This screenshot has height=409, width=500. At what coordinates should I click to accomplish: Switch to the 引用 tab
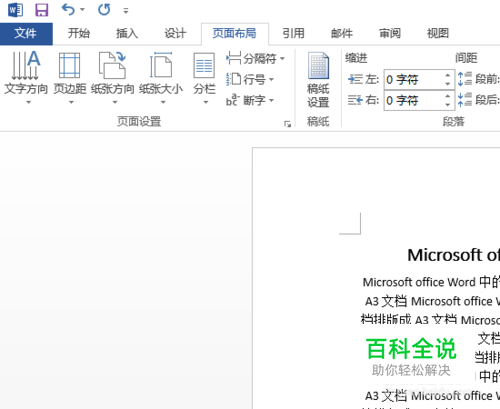(x=293, y=33)
